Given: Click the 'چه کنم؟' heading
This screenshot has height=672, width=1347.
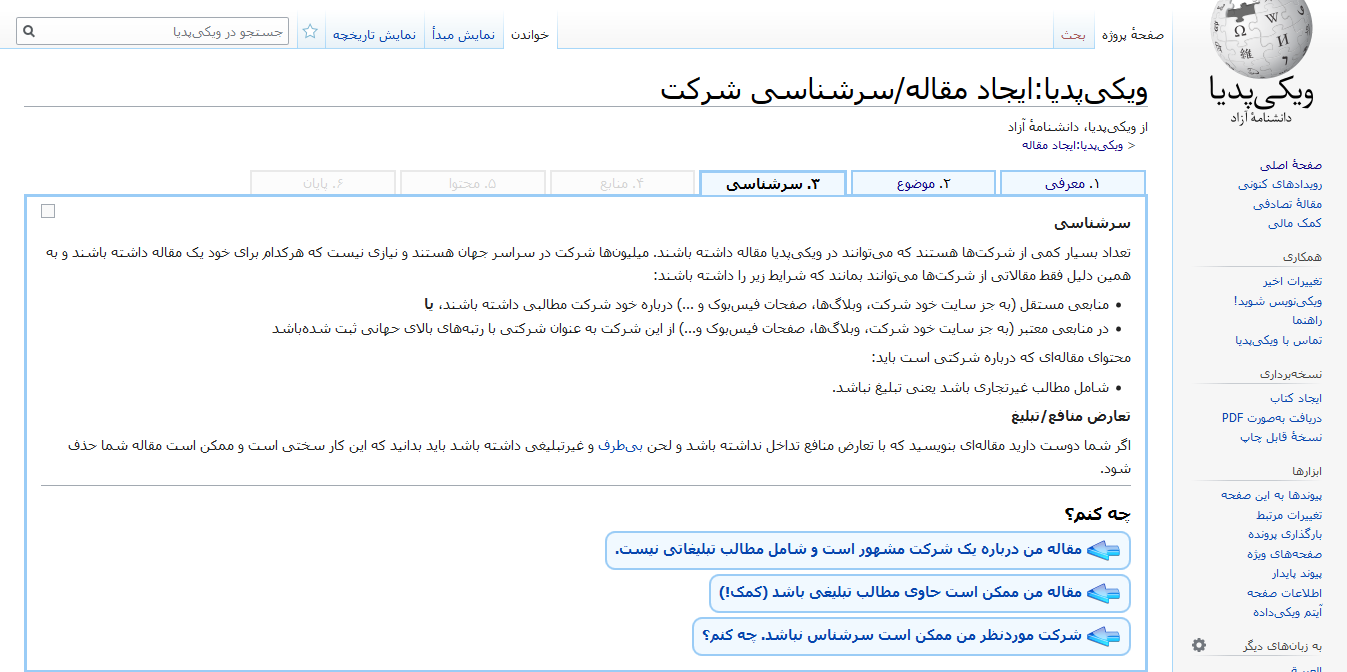Looking at the screenshot, I should pyautogui.click(x=1098, y=514).
